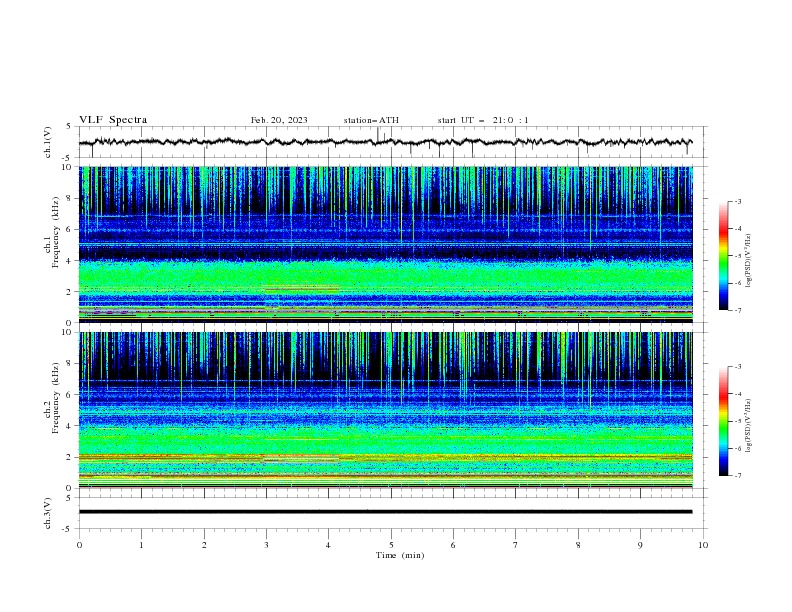Click the "Time (min)" axis label
This screenshot has width=792, height=612.
pos(400,555)
